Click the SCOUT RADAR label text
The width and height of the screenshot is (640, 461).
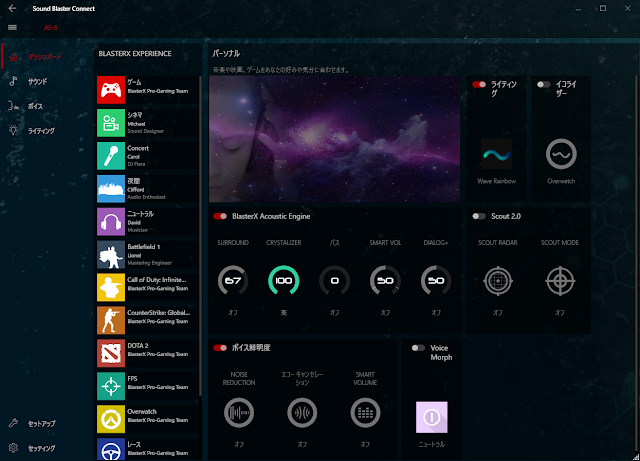click(x=498, y=243)
